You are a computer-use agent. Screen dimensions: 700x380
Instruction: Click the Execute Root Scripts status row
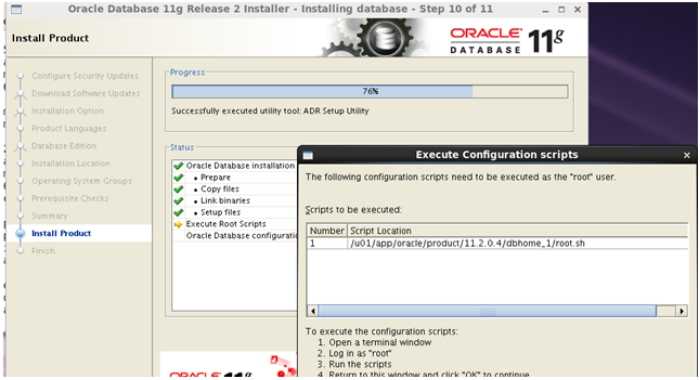click(x=226, y=224)
